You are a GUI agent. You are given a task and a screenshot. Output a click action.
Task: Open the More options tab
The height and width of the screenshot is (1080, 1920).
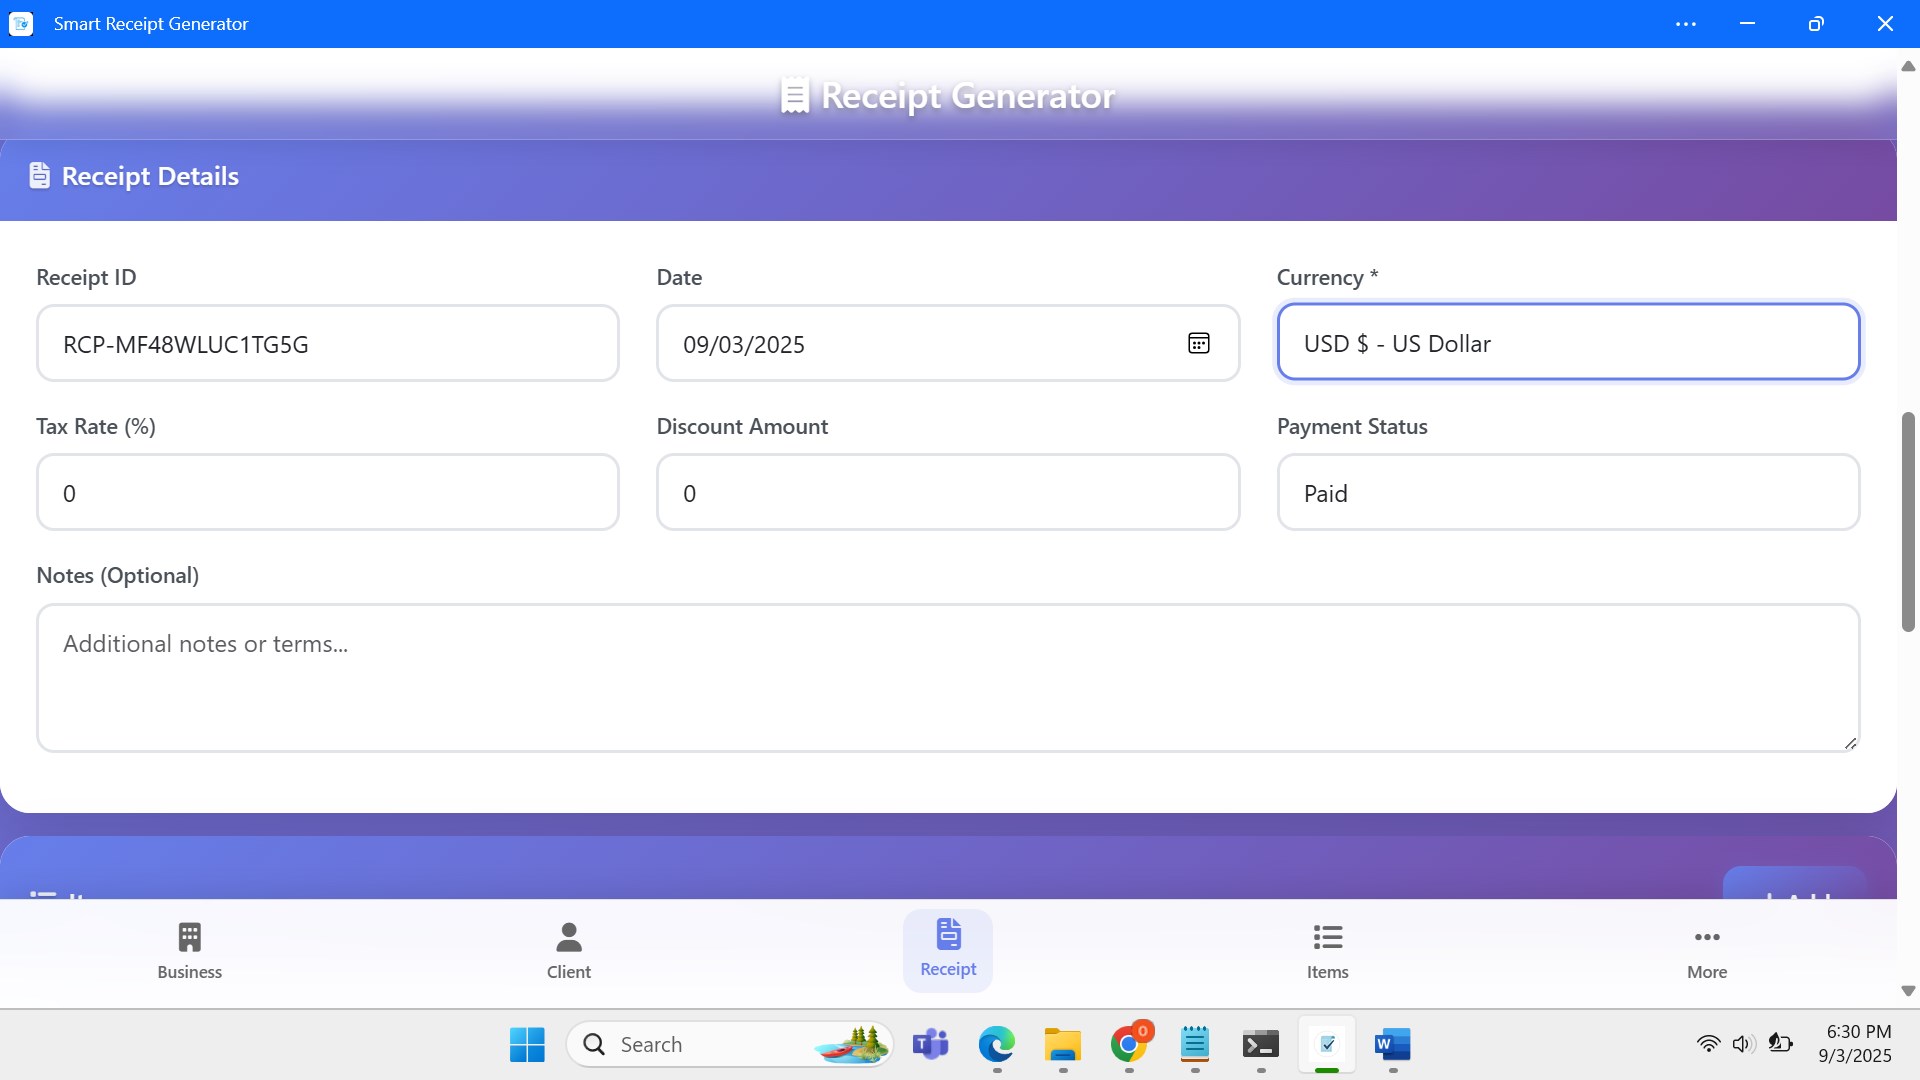[1706, 950]
